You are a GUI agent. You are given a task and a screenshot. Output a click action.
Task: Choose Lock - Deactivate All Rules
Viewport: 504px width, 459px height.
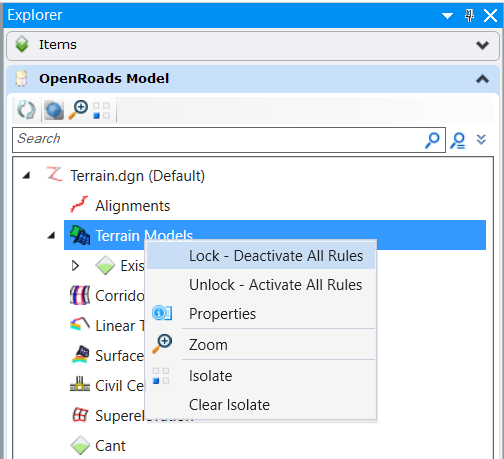click(261, 256)
